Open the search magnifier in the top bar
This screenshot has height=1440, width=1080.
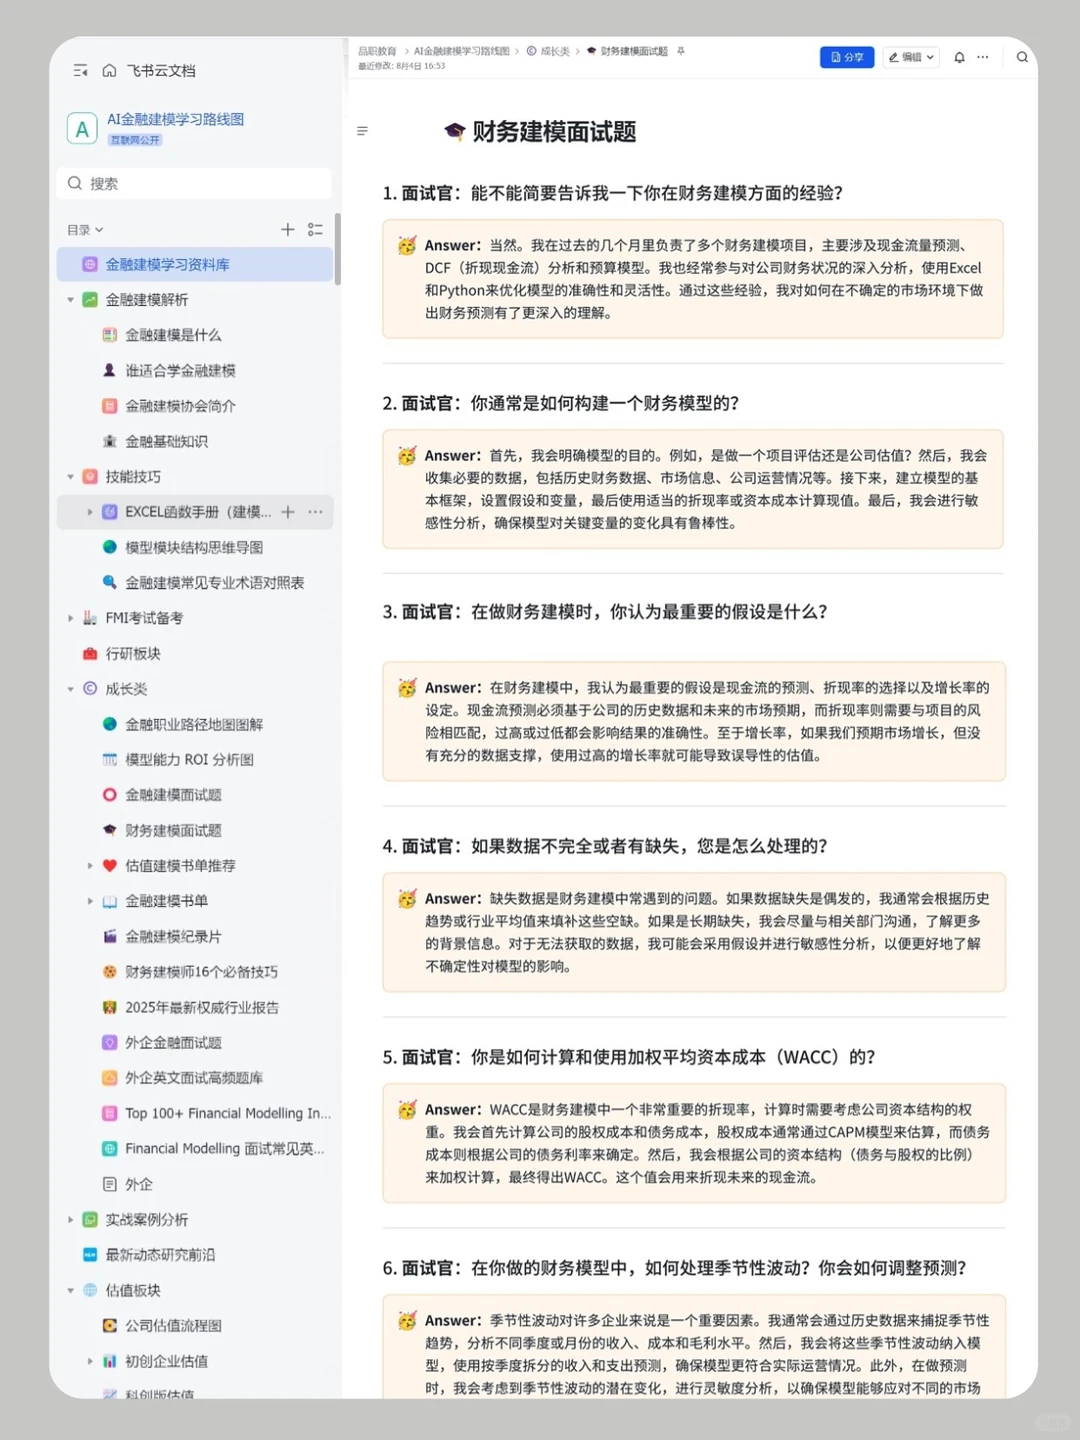tap(1022, 57)
